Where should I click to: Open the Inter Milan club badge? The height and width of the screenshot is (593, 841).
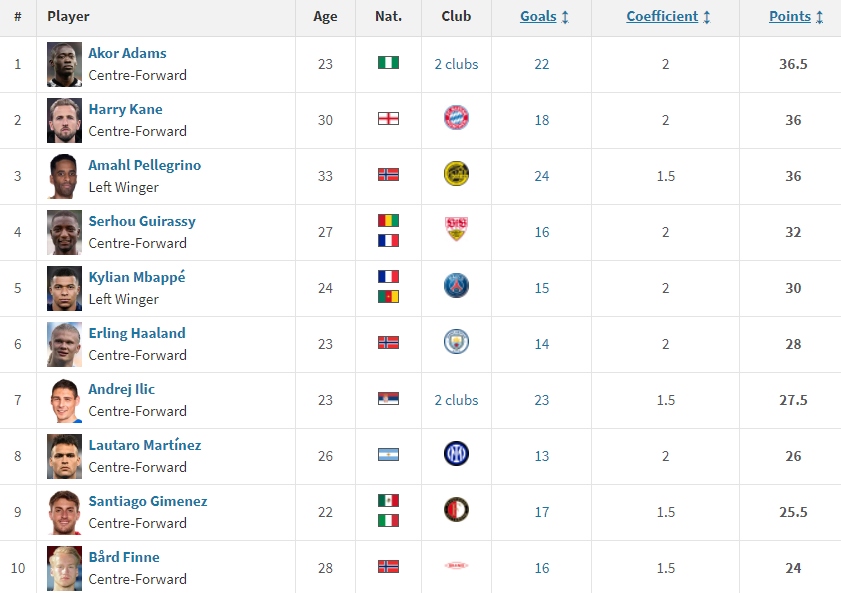click(x=456, y=454)
